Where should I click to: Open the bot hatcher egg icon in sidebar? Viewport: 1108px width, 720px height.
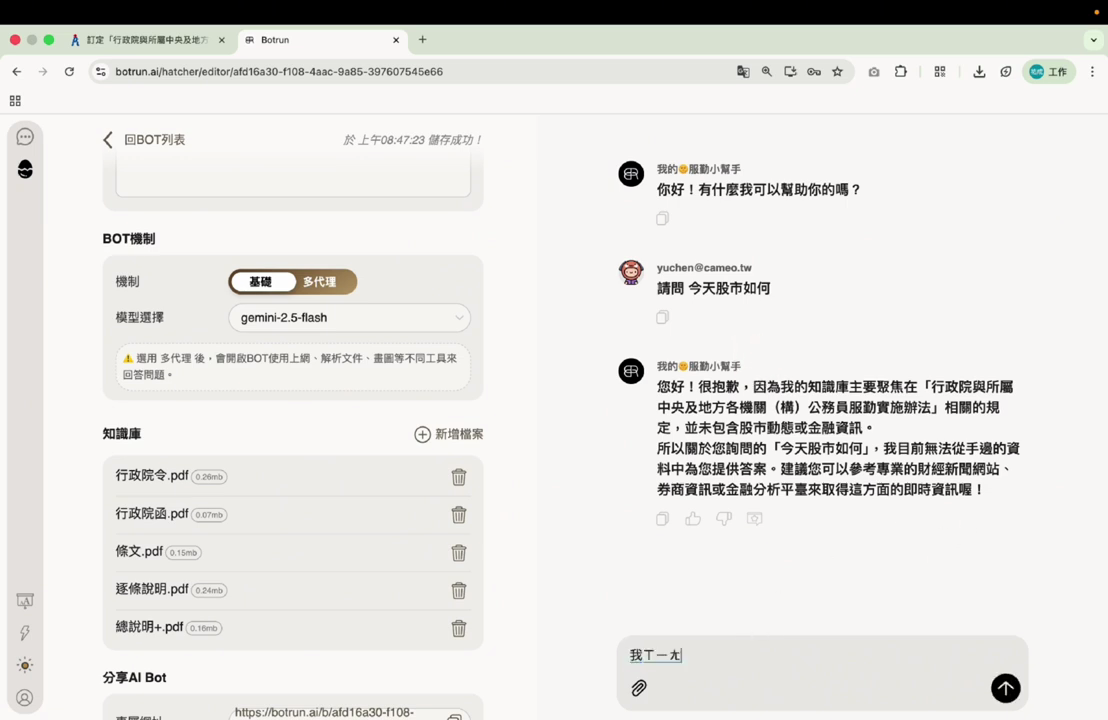(25, 169)
